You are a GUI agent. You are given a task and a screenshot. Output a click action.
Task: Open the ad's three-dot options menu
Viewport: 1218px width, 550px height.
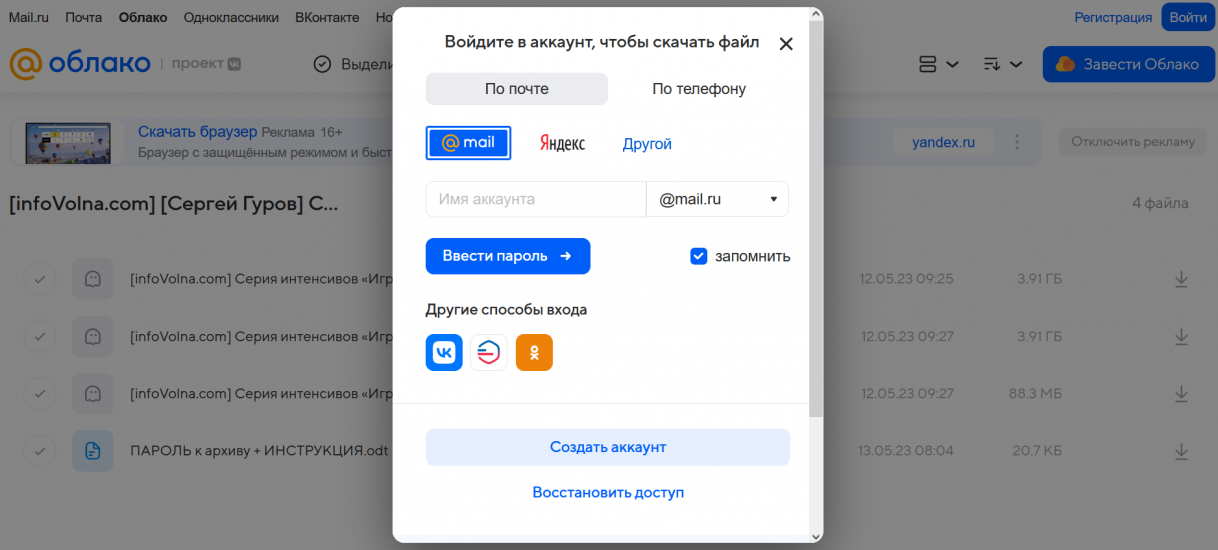[x=1017, y=142]
